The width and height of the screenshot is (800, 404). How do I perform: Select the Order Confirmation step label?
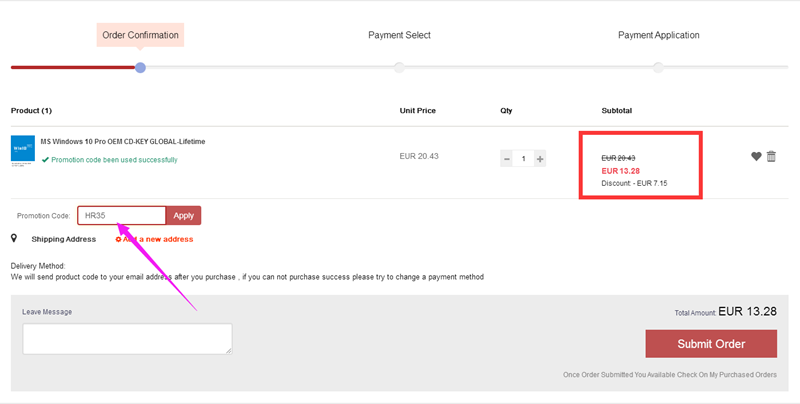point(141,35)
